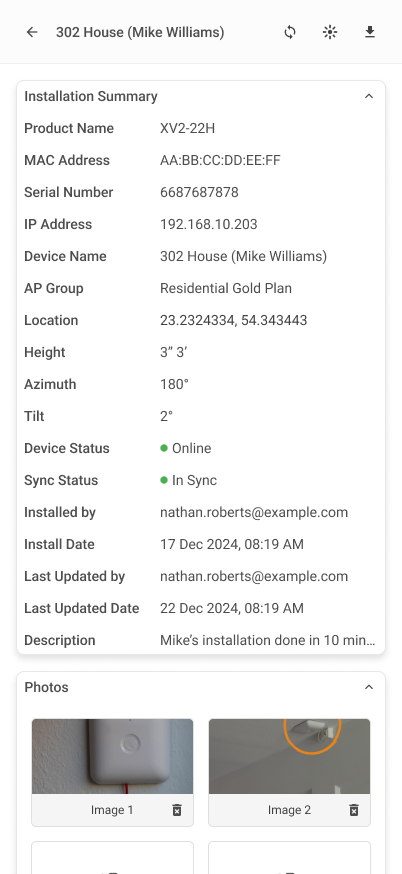The image size is (402, 874).
Task: Download the installation report icon
Action: 370,32
